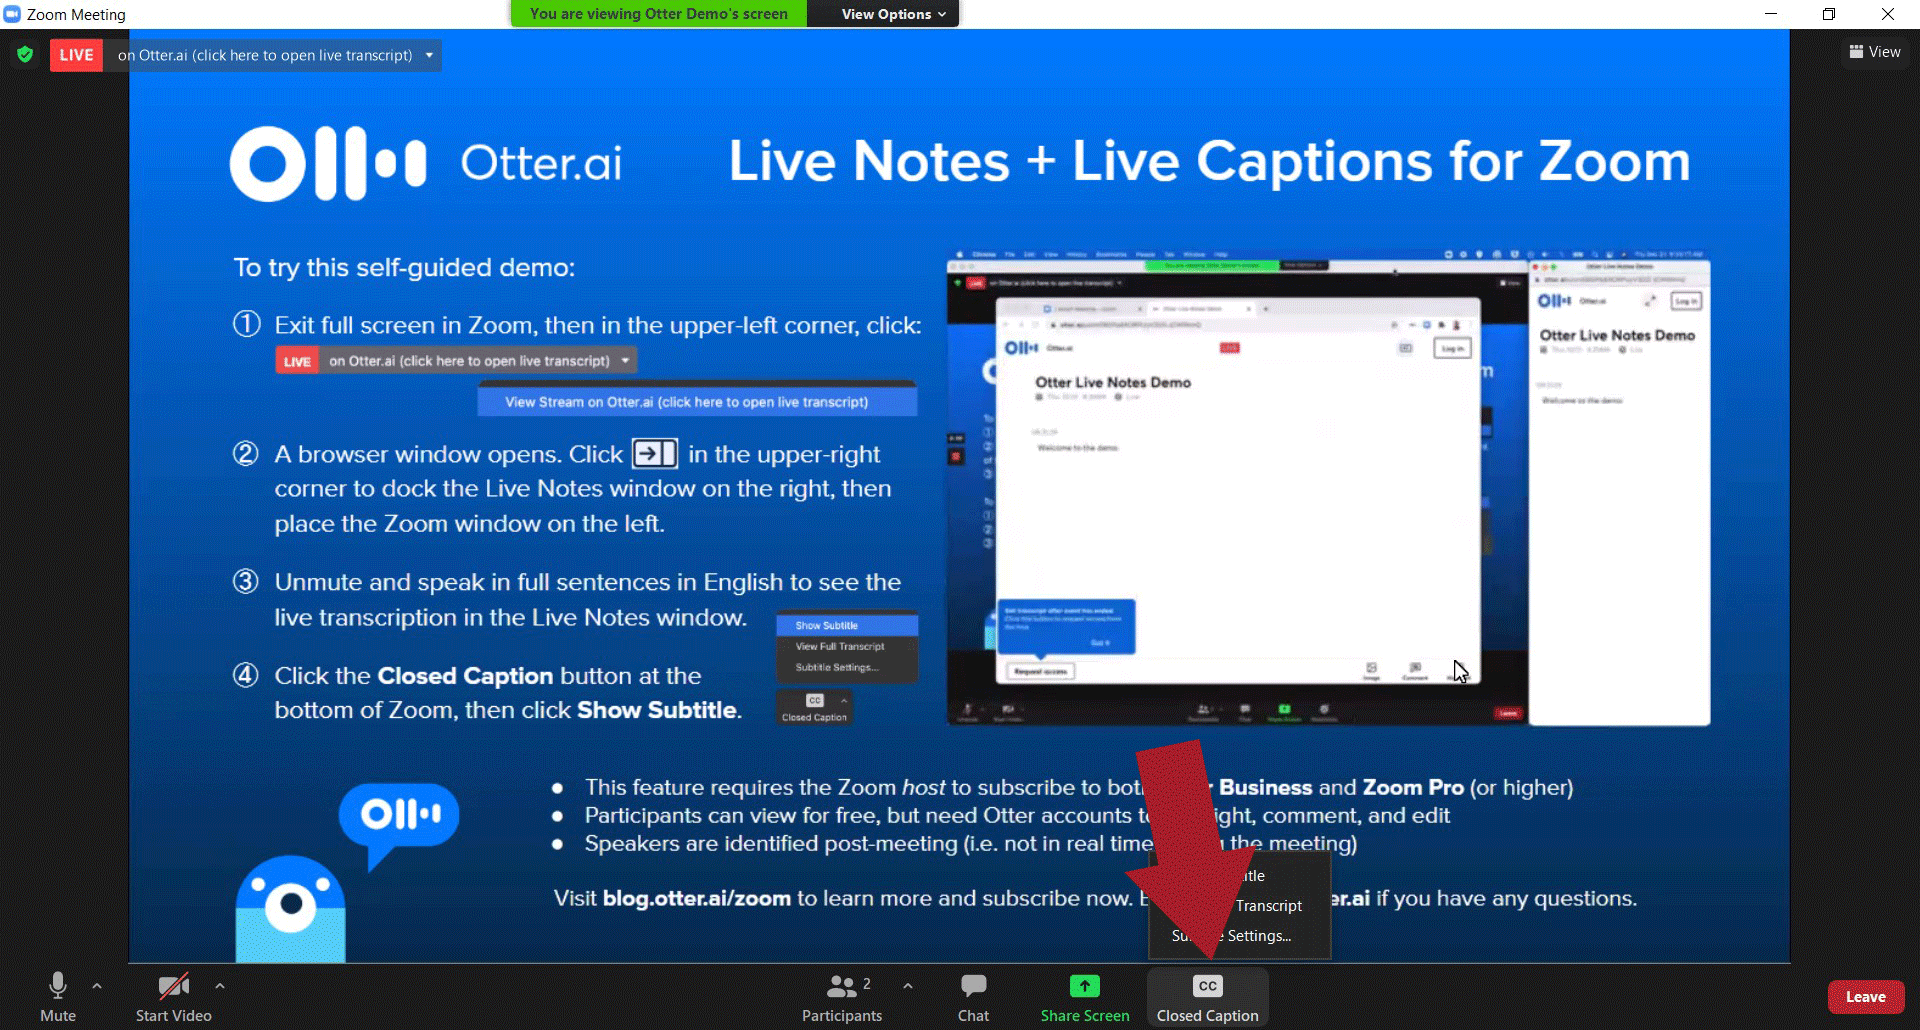Start Video with the camera icon
Viewport: 1920px width, 1030px height.
click(173, 997)
